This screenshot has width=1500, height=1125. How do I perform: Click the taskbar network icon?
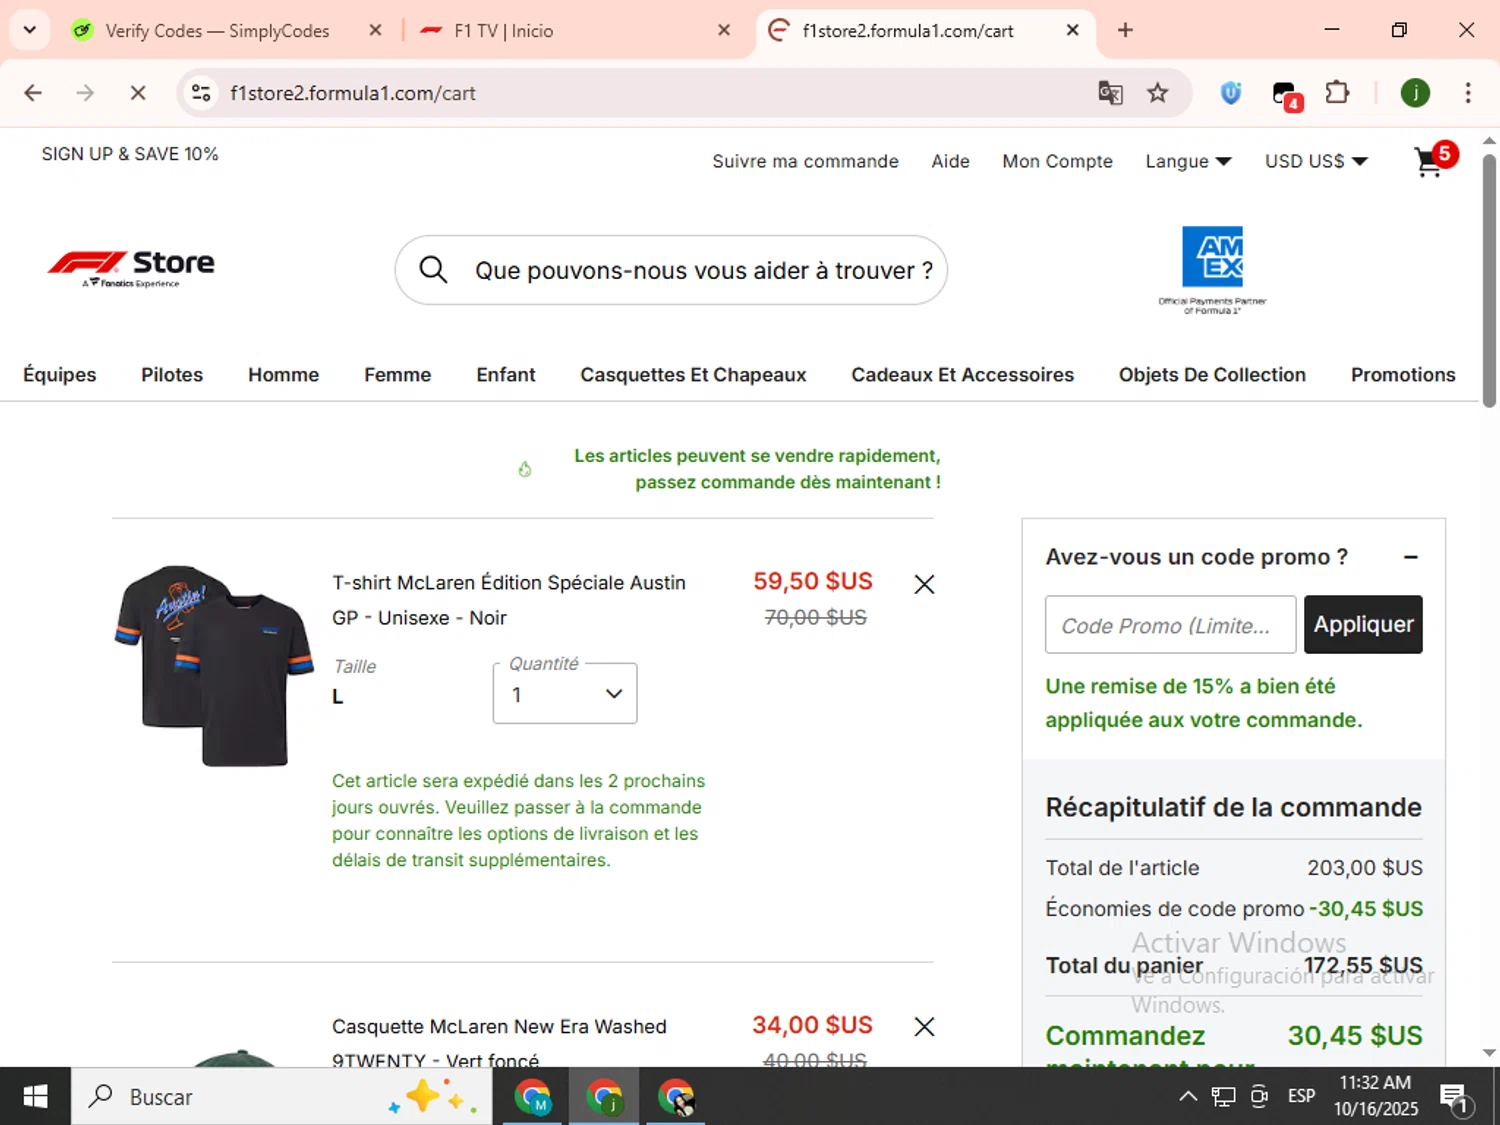1223,1096
